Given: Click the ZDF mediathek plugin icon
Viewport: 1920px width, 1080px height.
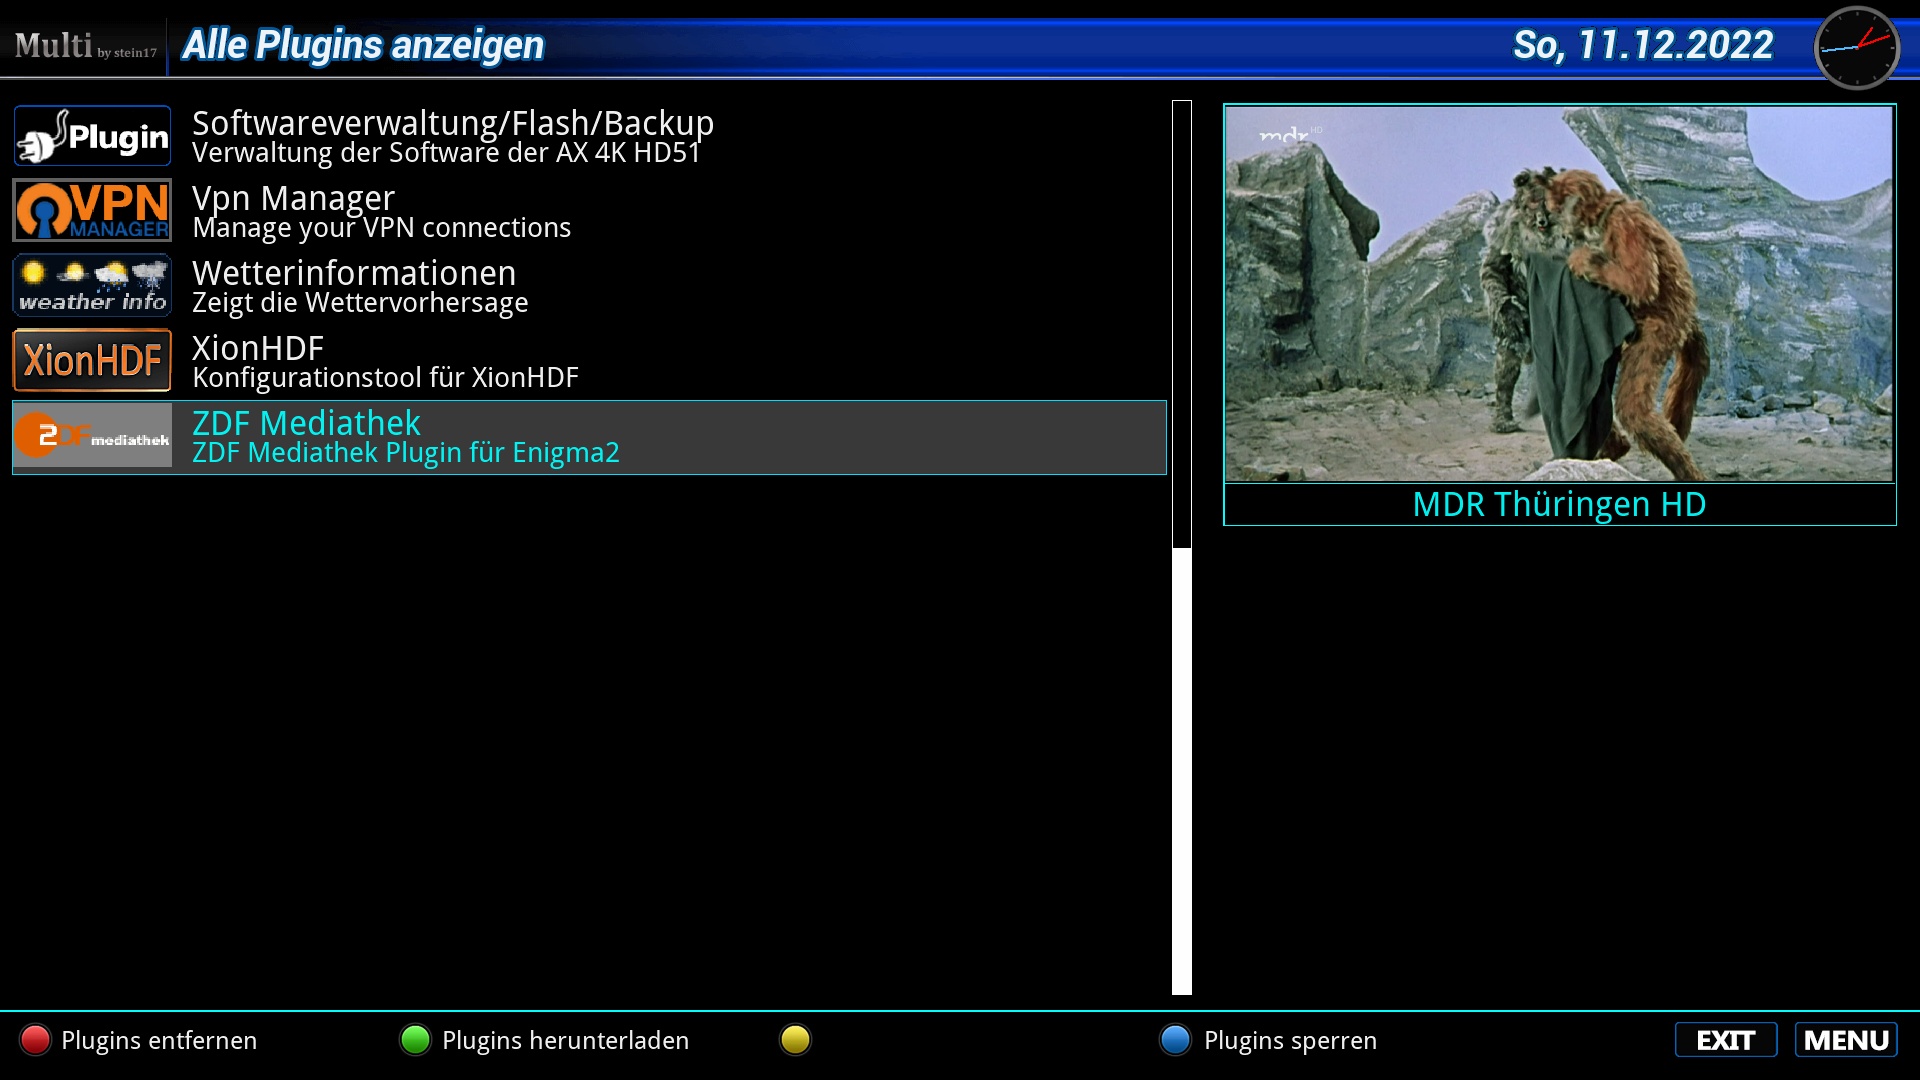Looking at the screenshot, I should tap(92, 436).
